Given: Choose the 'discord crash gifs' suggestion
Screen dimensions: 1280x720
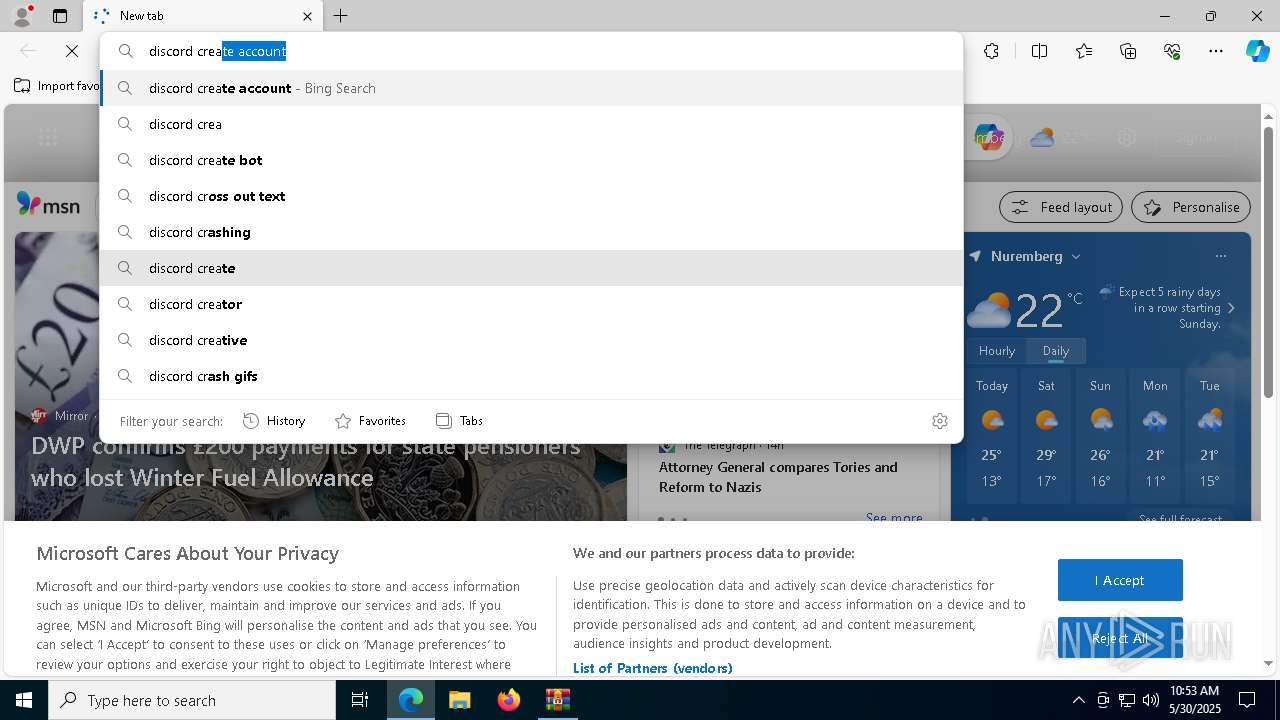Looking at the screenshot, I should (531, 376).
